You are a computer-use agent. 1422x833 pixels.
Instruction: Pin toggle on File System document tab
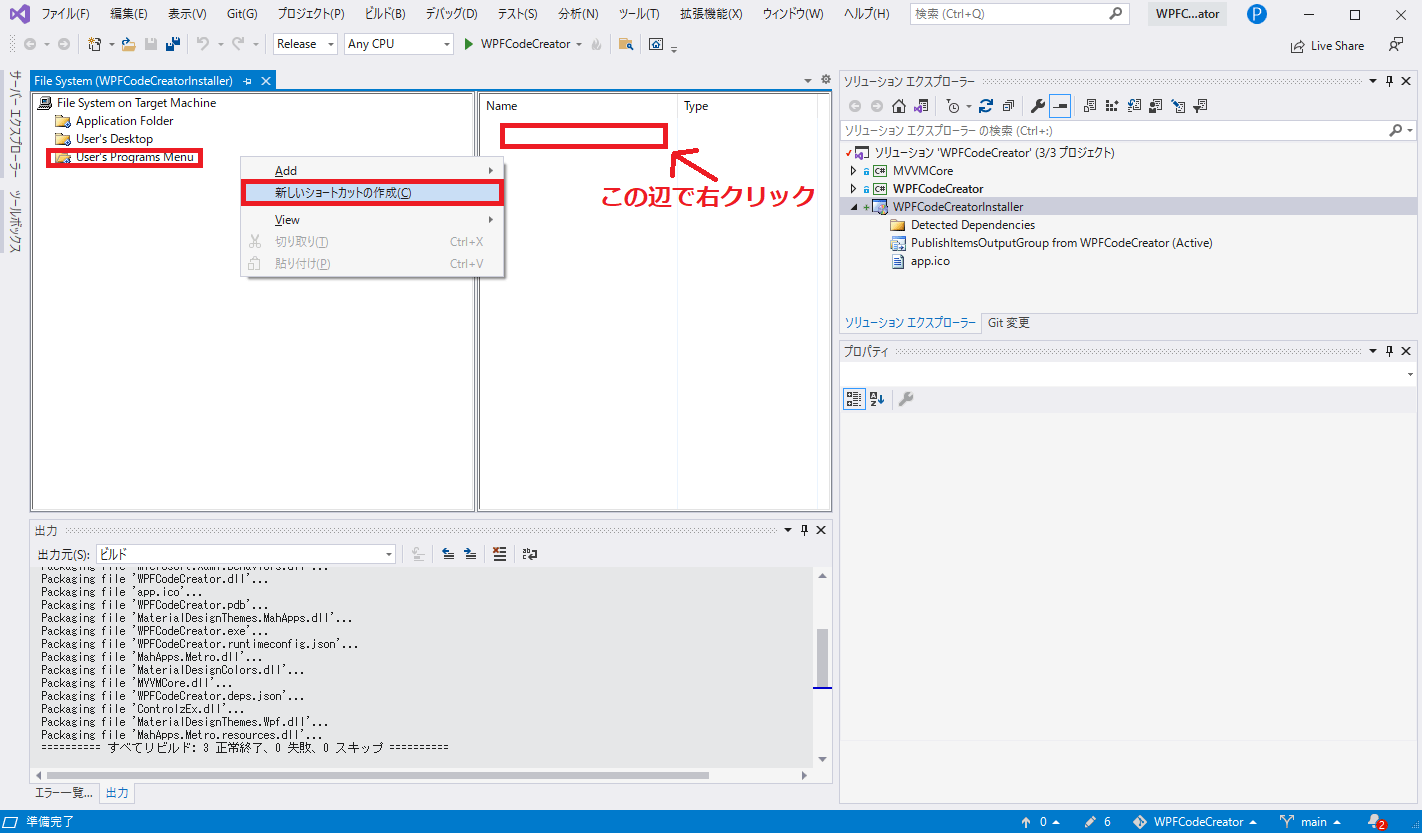tap(247, 81)
